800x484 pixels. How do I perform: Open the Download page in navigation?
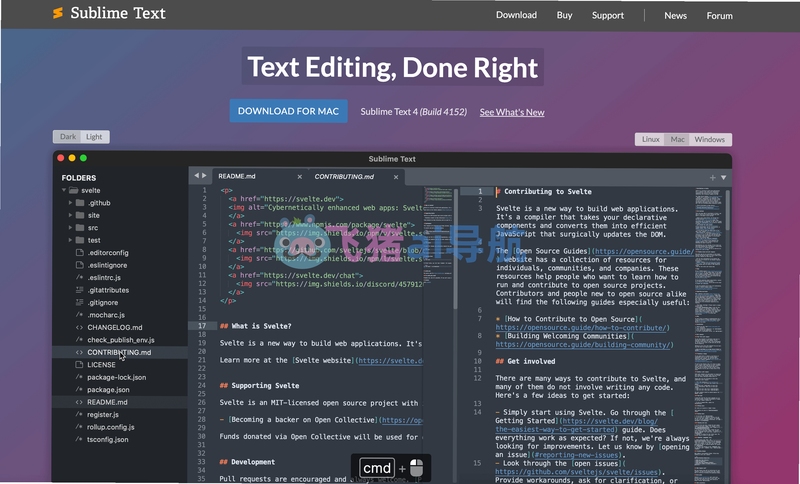pyautogui.click(x=516, y=15)
